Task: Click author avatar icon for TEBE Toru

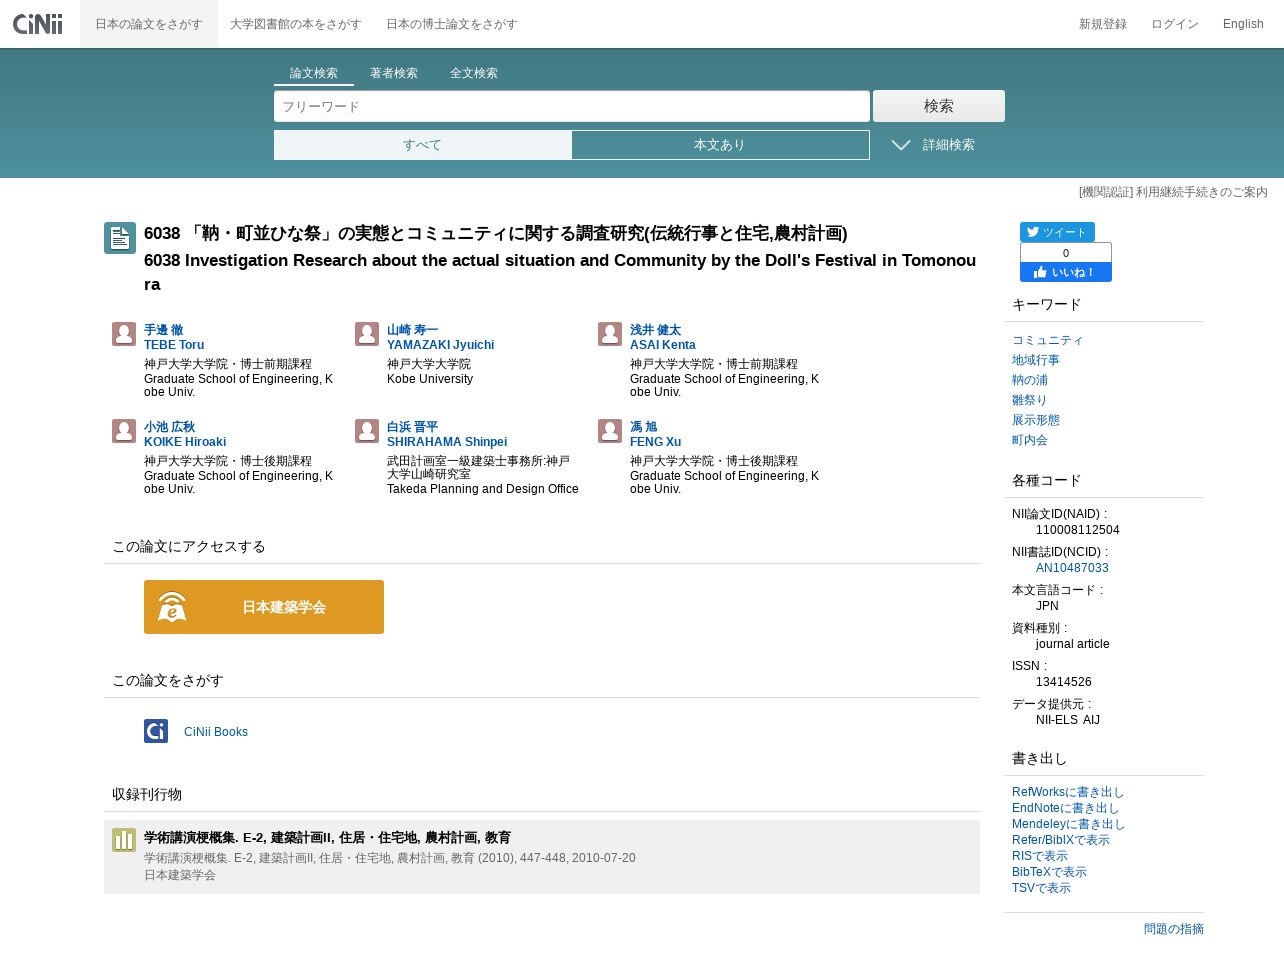Action: [124, 334]
